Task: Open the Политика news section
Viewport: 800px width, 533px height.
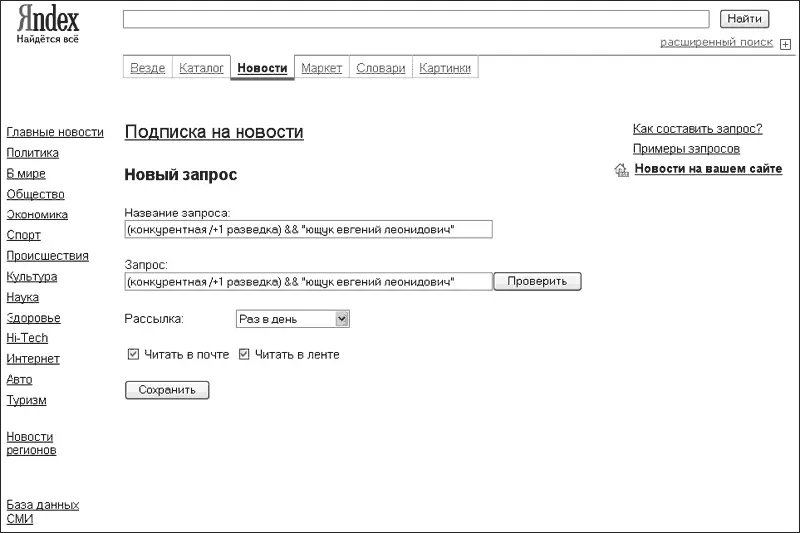Action: coord(33,153)
